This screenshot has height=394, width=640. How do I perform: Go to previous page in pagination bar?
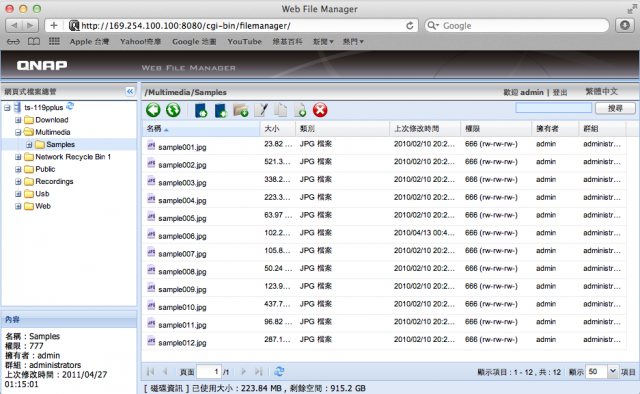click(165, 372)
